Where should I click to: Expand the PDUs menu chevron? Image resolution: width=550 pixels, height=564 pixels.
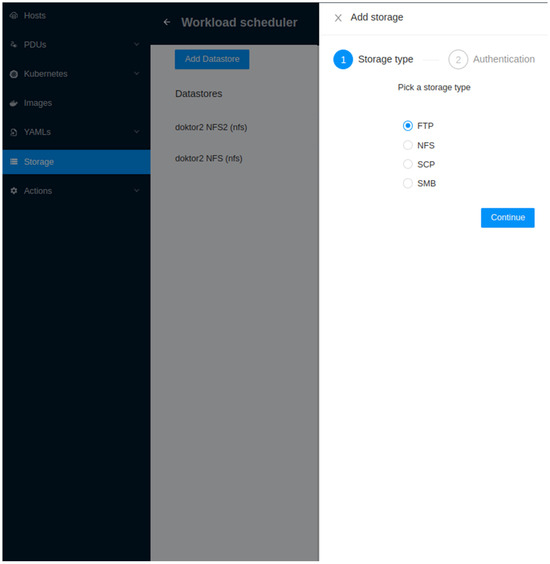pos(137,44)
